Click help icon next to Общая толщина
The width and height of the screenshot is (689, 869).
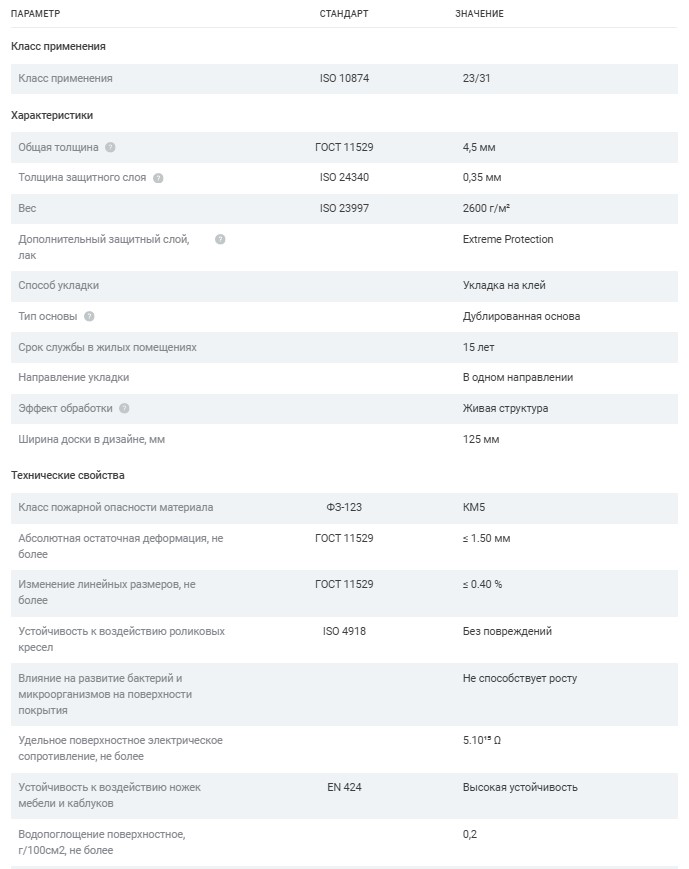pos(110,147)
